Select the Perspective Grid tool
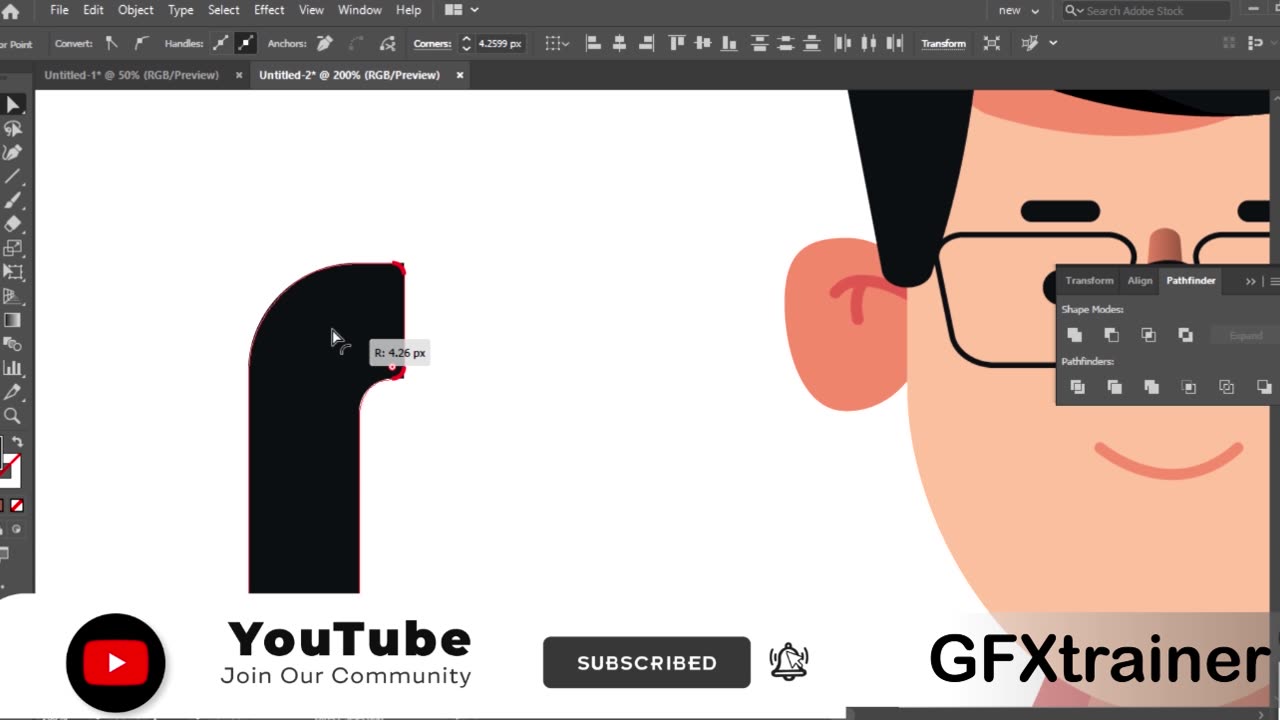Screen dimensions: 1280x720 coord(13,296)
